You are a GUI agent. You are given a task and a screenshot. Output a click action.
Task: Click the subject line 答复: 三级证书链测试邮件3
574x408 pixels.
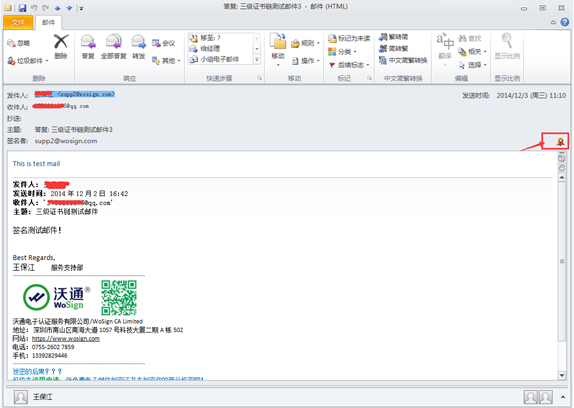tap(74, 130)
